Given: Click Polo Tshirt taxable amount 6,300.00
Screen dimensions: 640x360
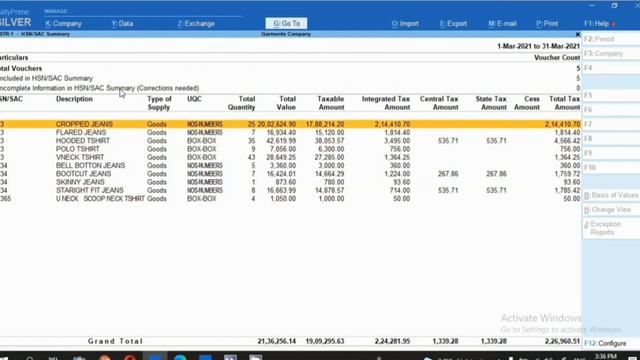Looking at the screenshot, I should pos(331,149).
